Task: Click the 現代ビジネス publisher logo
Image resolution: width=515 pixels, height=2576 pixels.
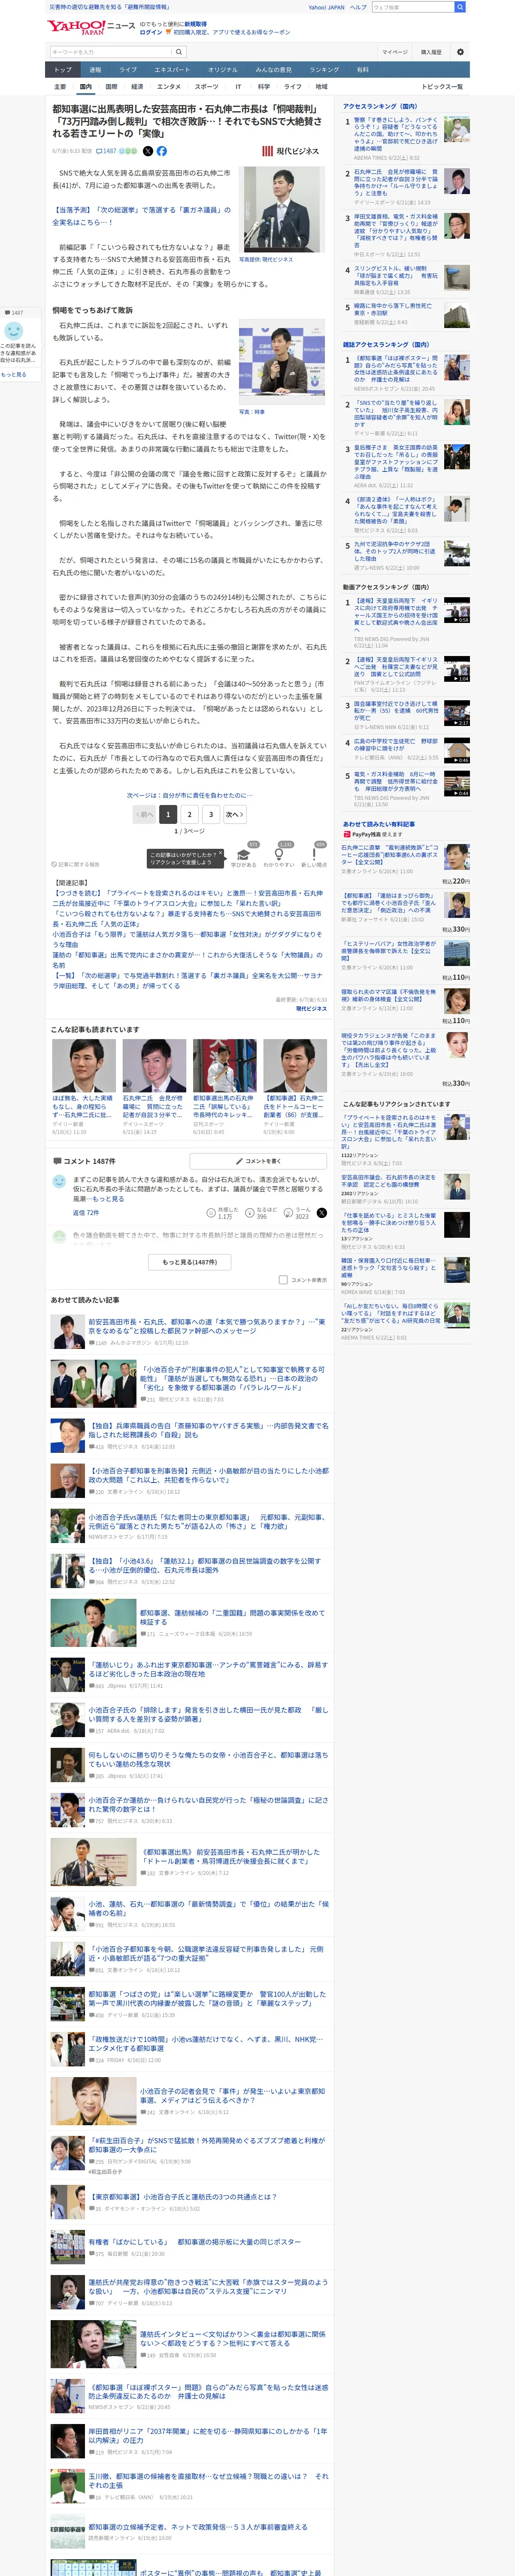Action: click(x=290, y=151)
